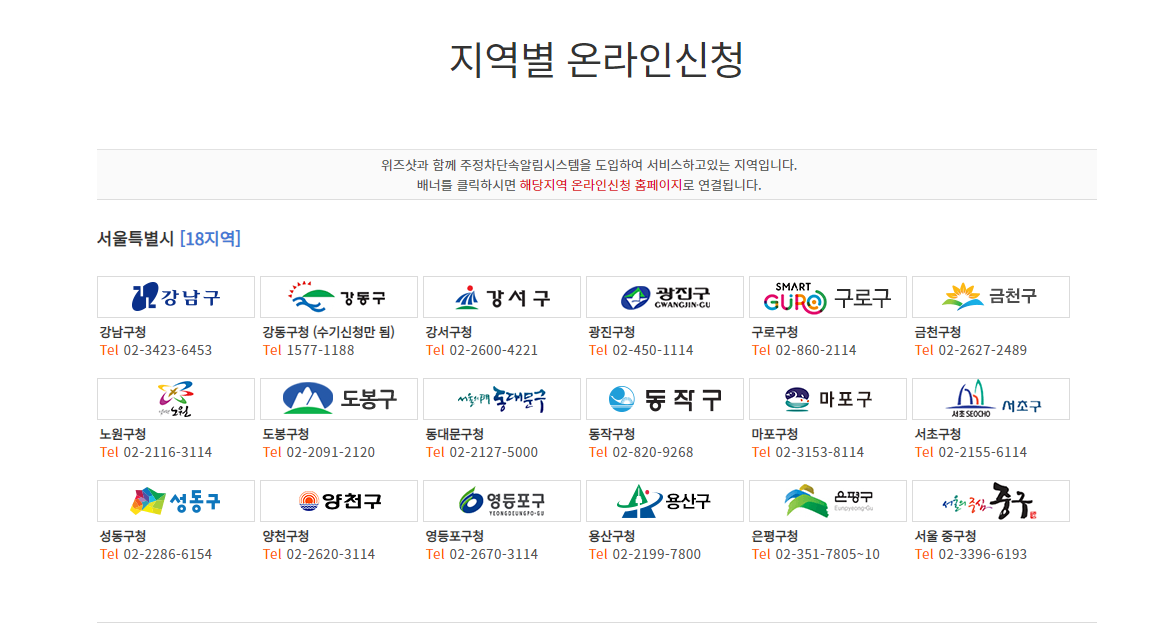Select phone number 02-2627-2489

coord(983,351)
